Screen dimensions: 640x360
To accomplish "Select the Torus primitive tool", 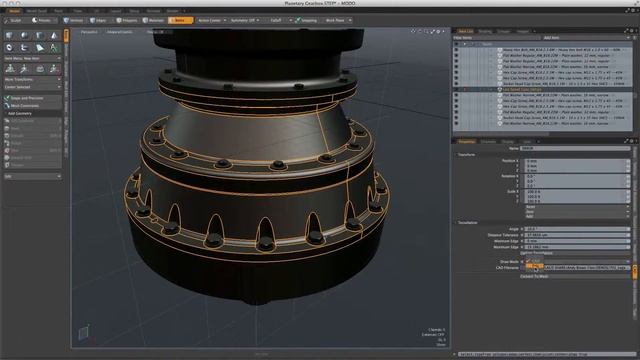I will point(9,48).
